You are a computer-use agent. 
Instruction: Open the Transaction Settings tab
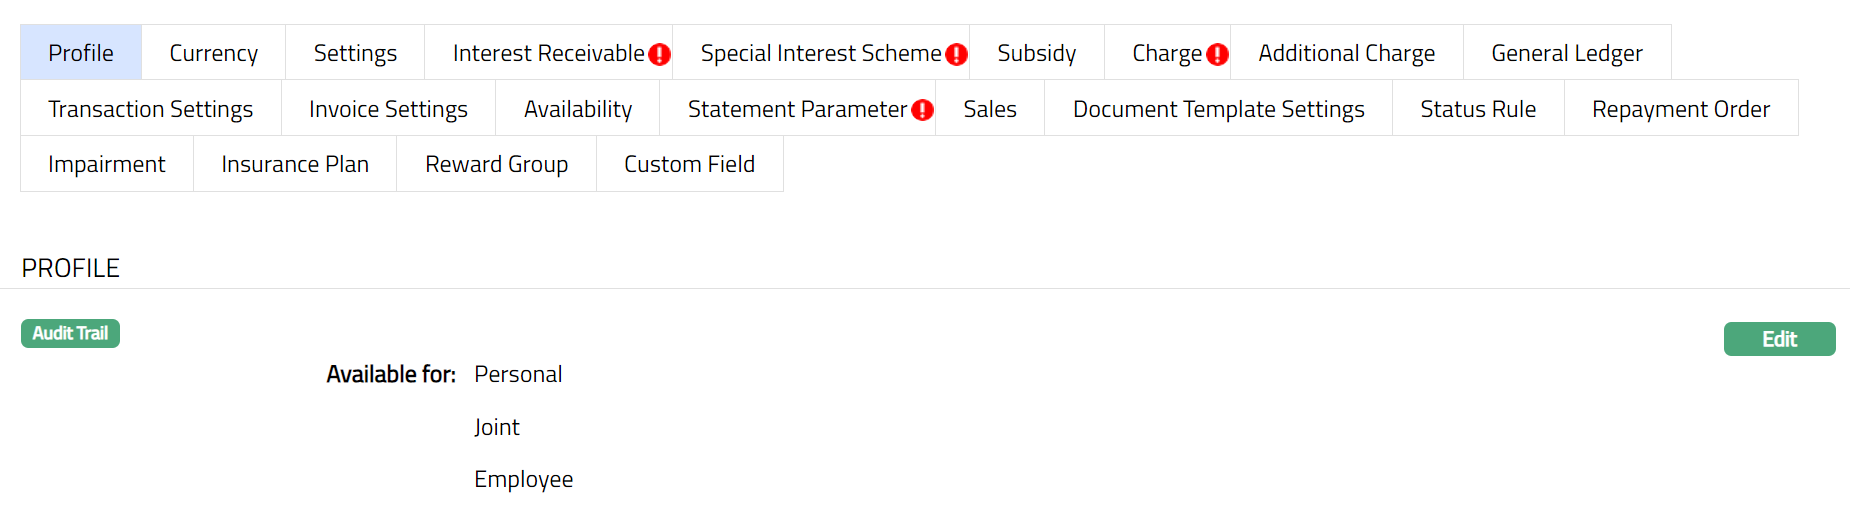coord(150,109)
